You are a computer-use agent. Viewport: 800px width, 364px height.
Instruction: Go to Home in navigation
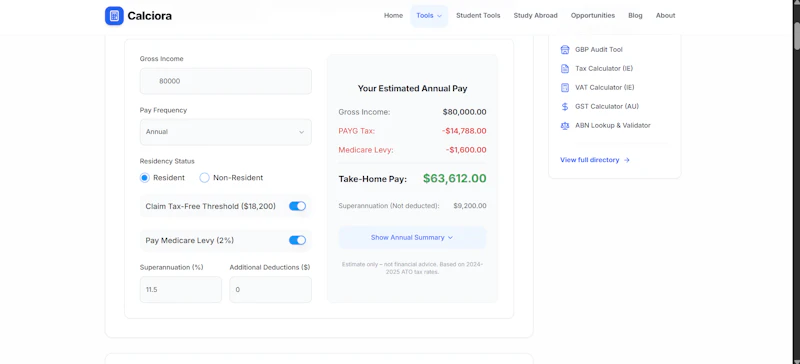click(x=393, y=16)
